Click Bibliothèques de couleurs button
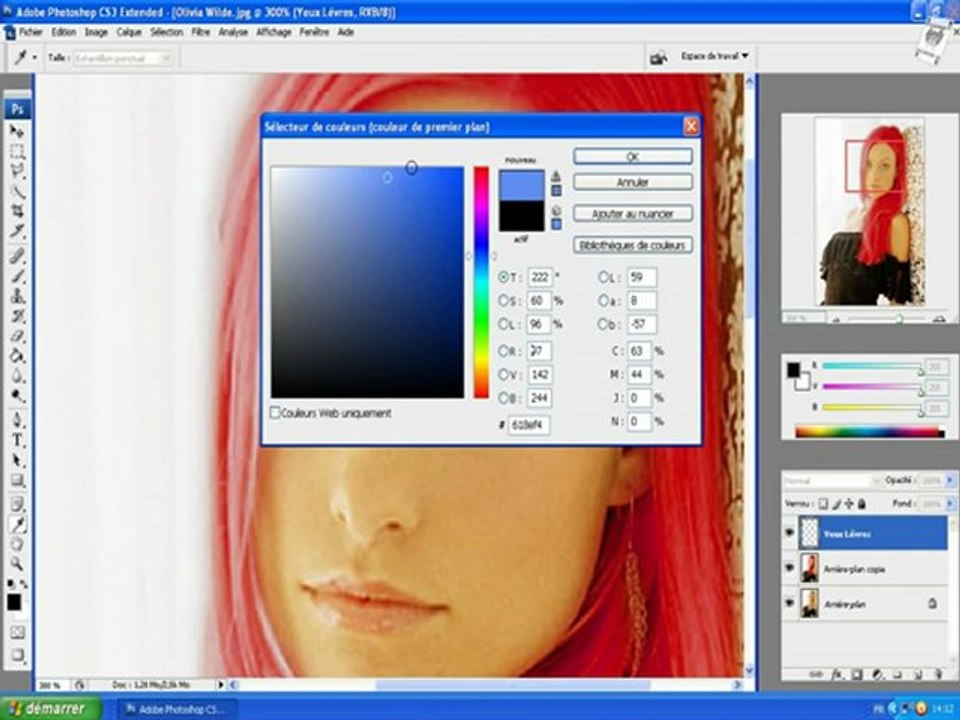 click(633, 245)
